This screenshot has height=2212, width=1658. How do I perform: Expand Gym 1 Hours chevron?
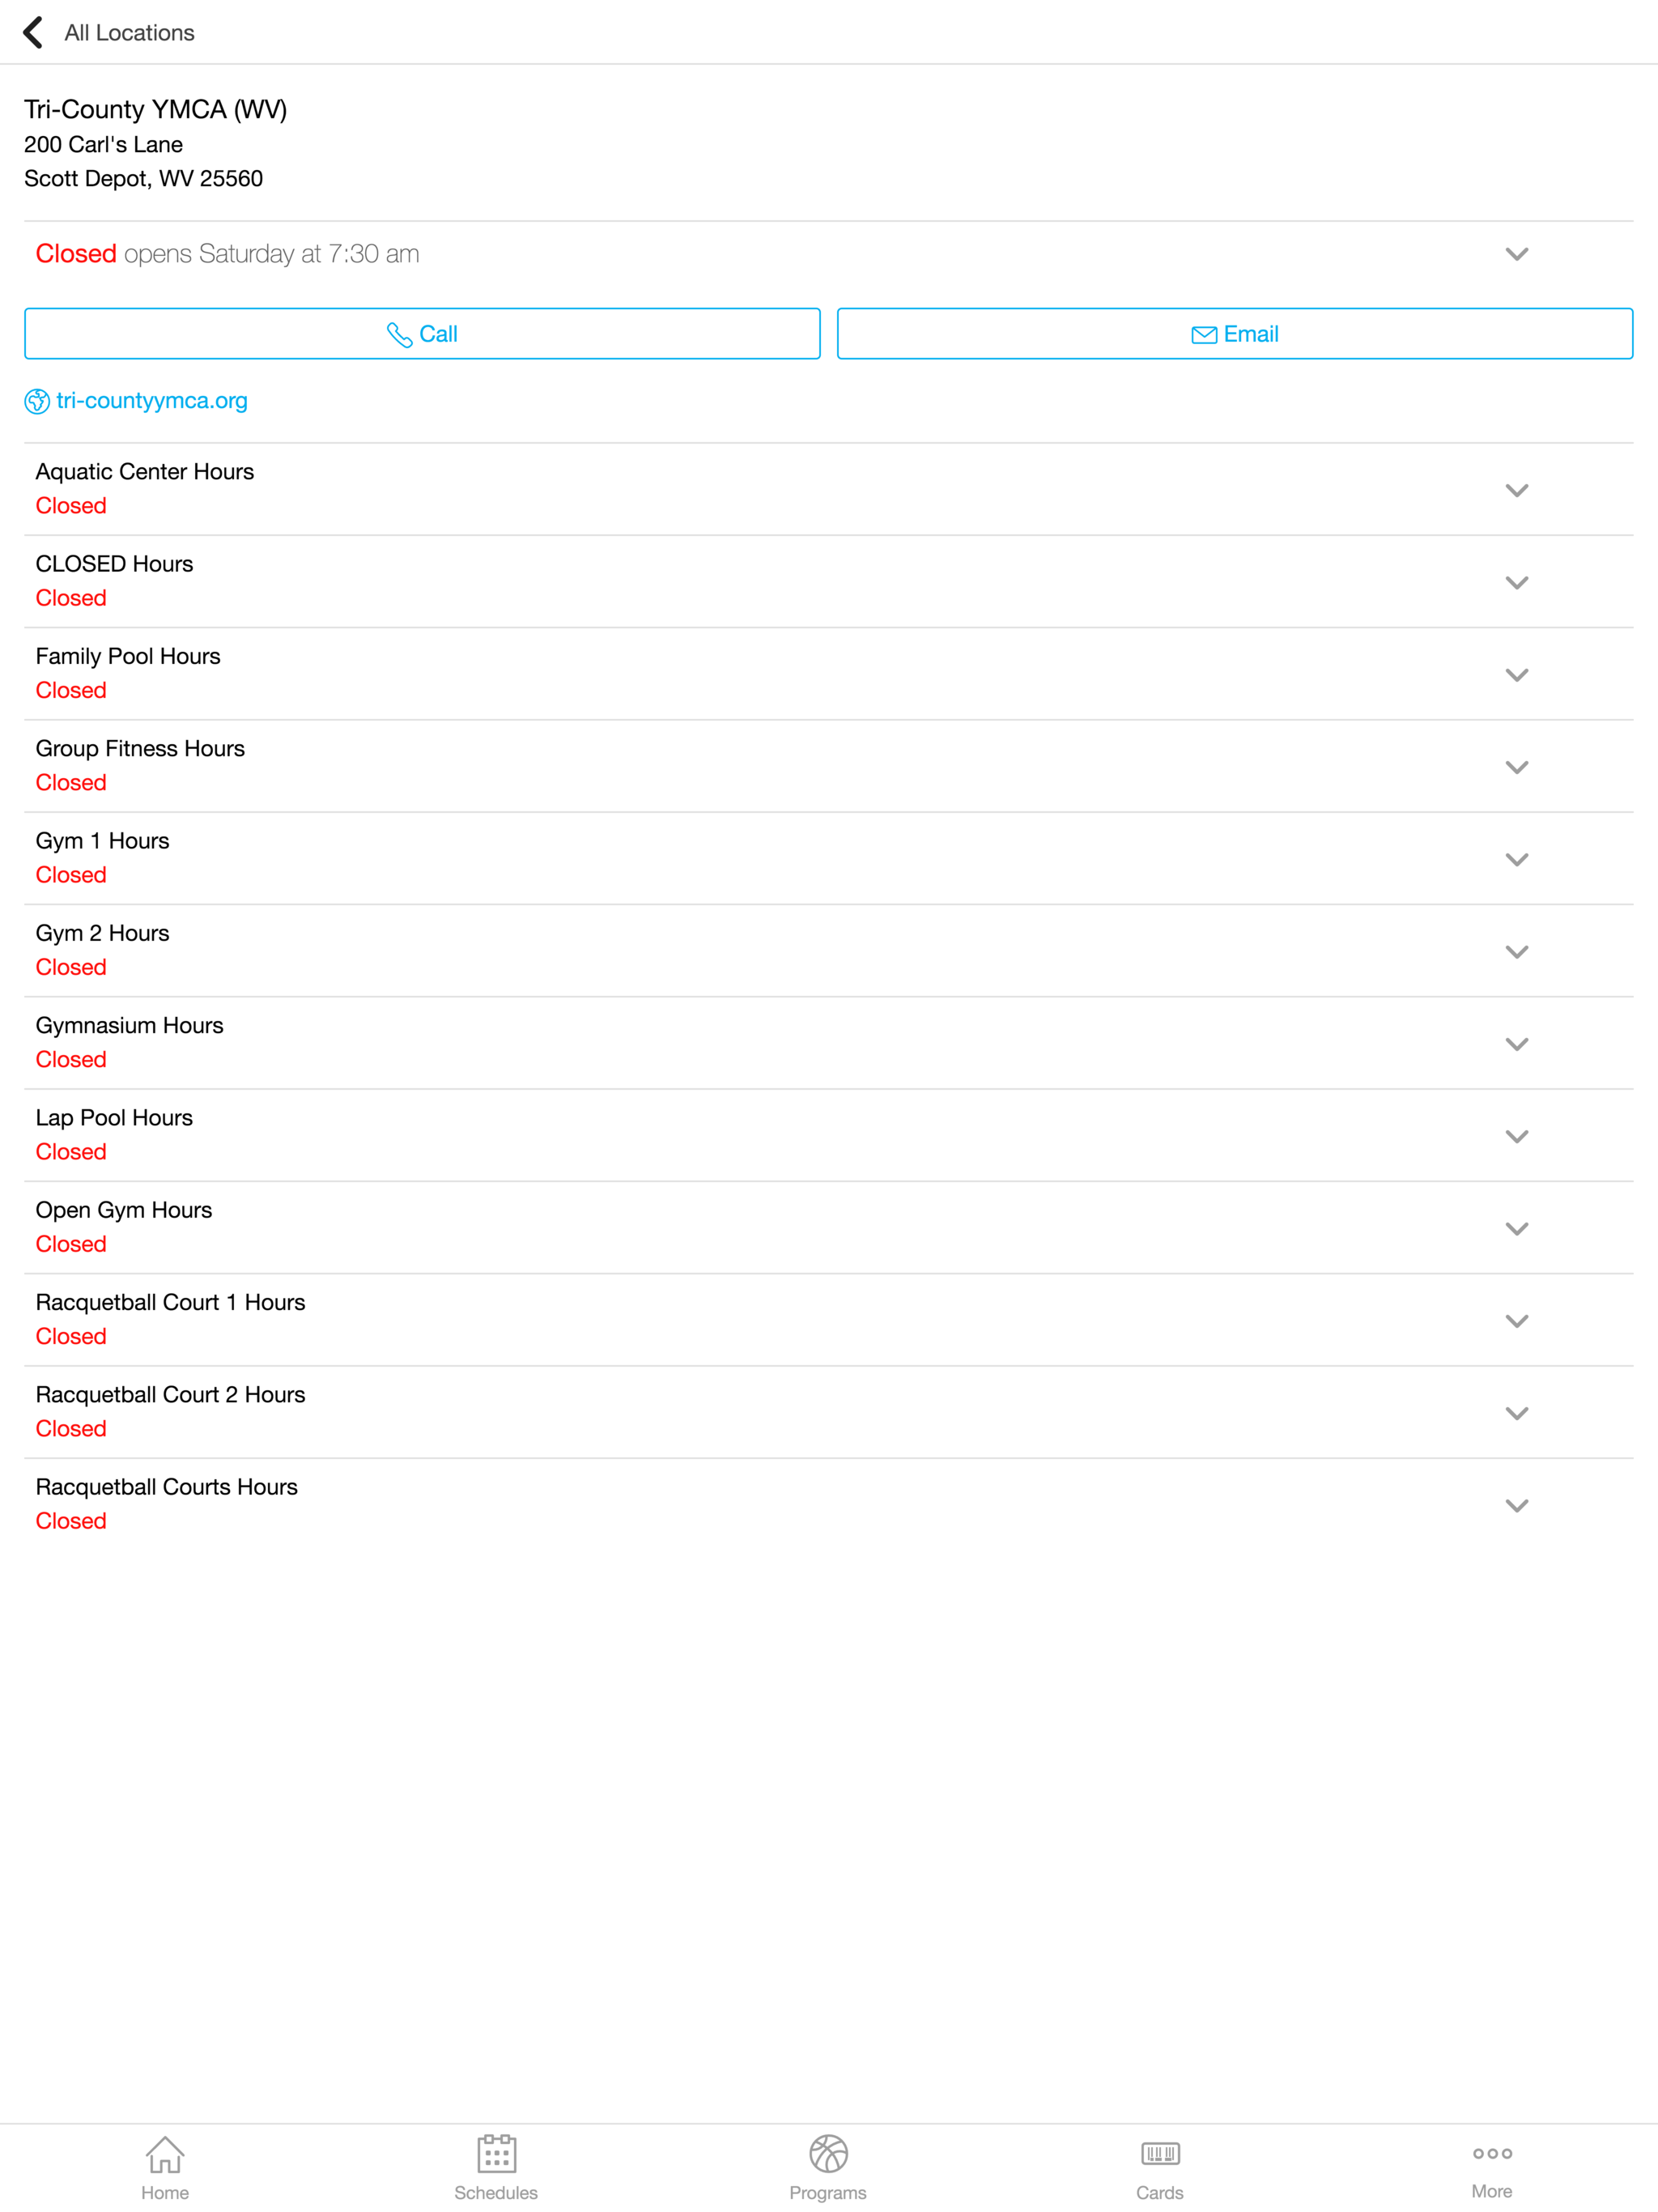click(1516, 859)
